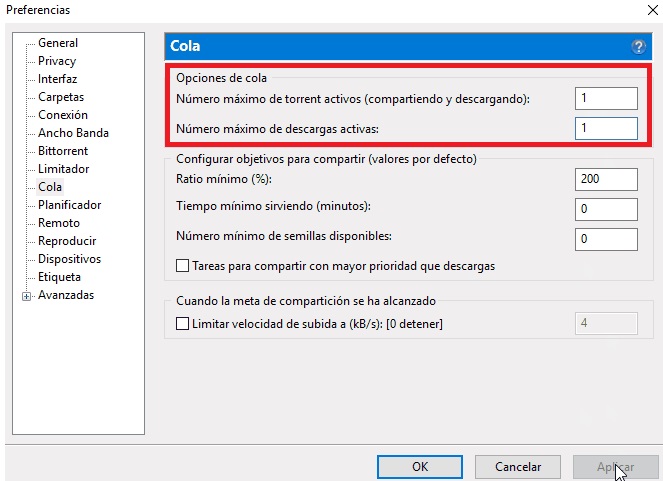Focus the maximum active torrents field

click(x=606, y=98)
